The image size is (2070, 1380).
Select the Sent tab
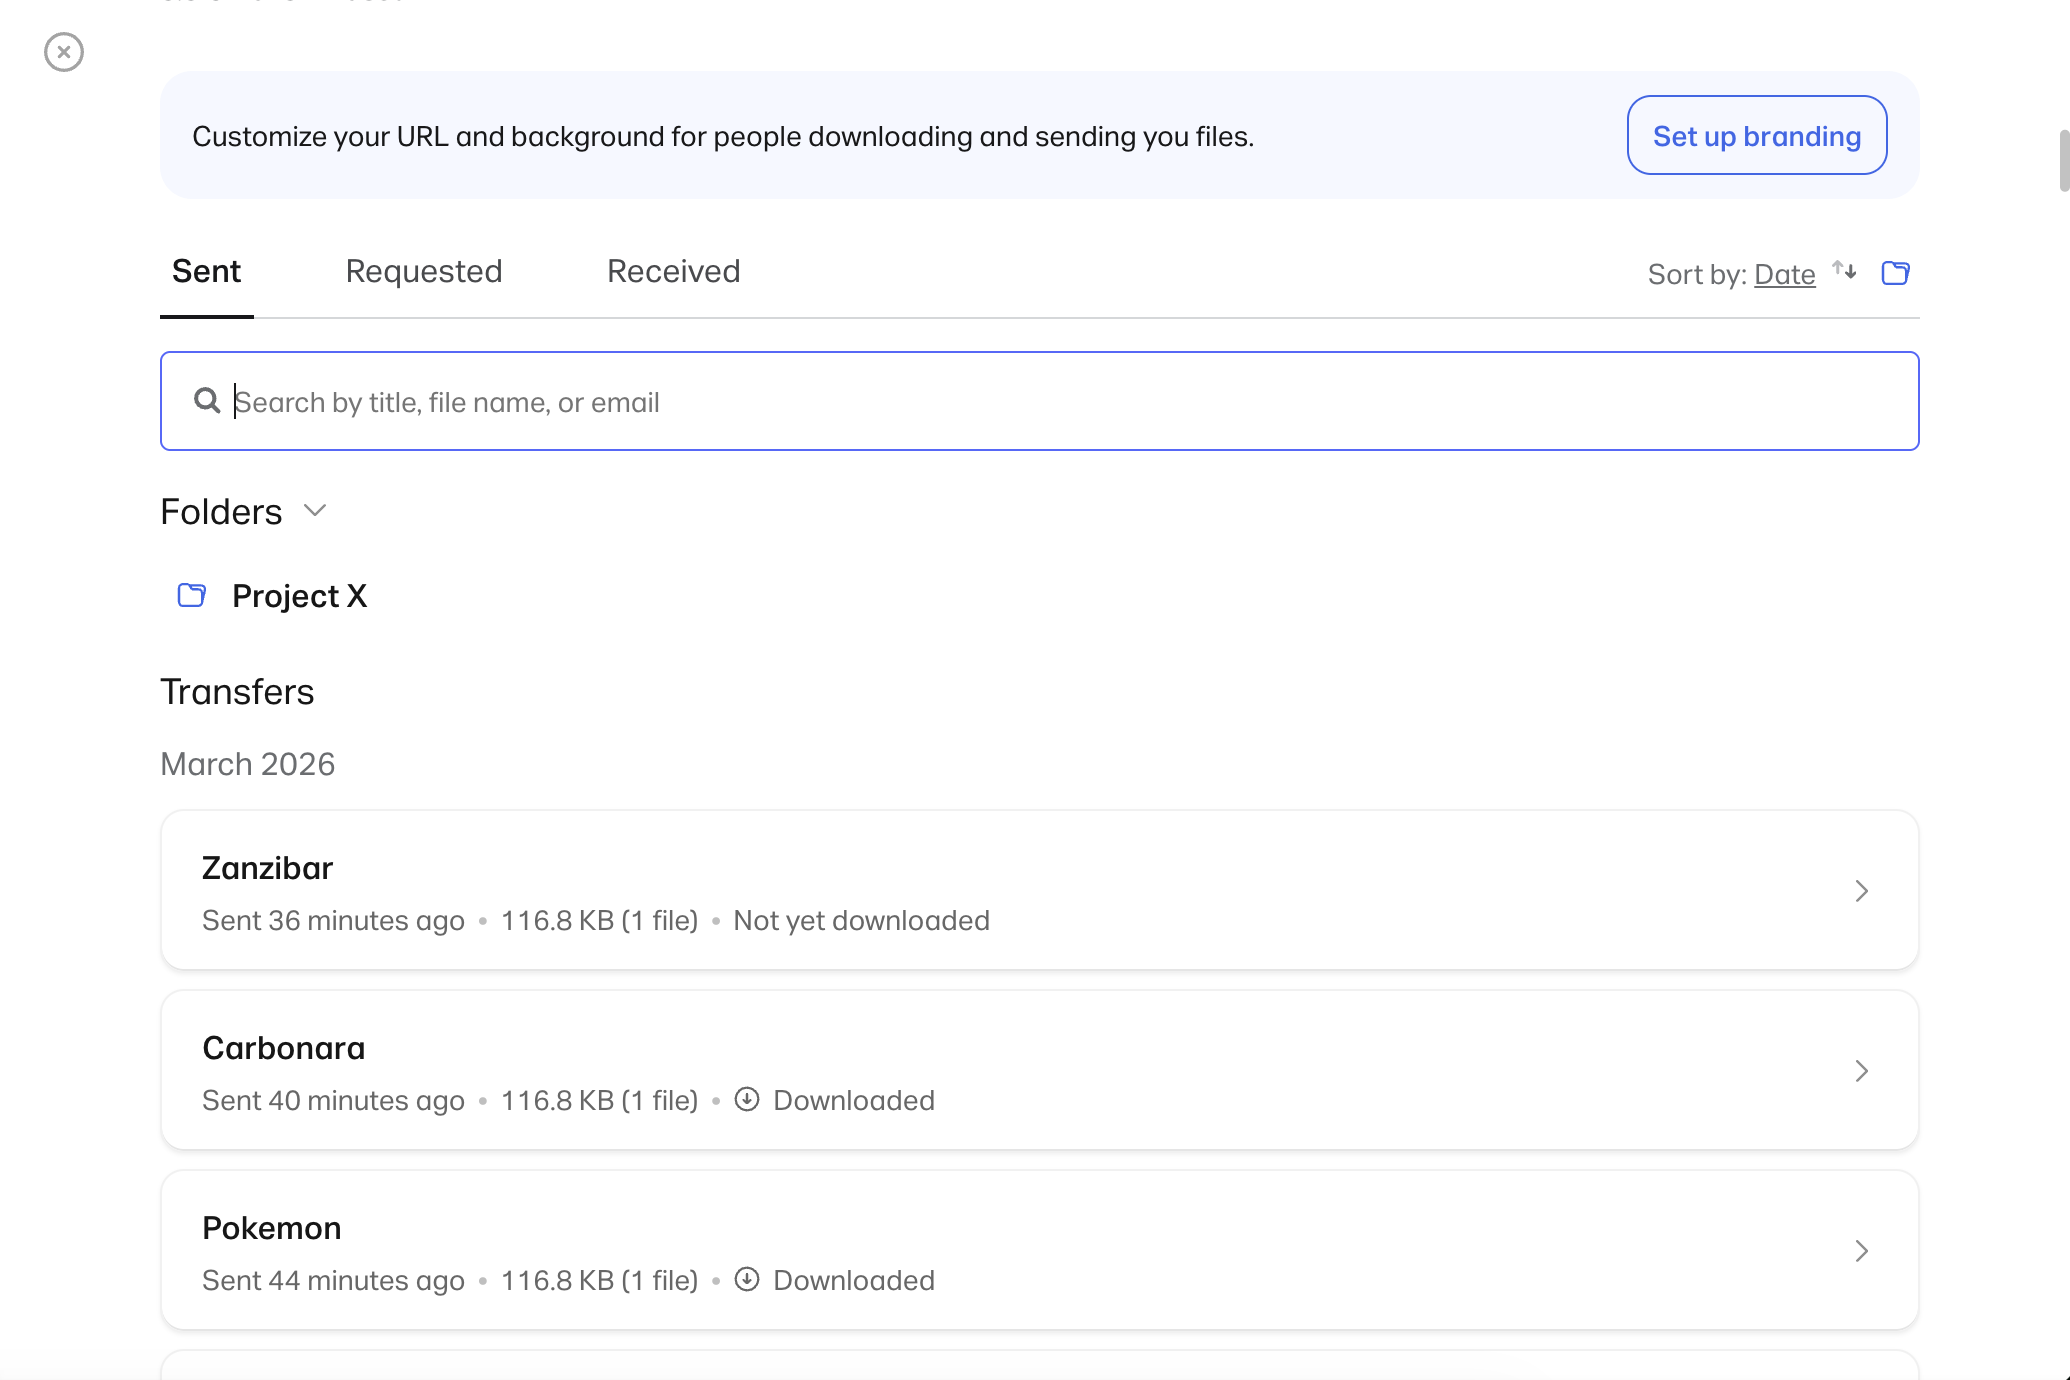pyautogui.click(x=206, y=271)
